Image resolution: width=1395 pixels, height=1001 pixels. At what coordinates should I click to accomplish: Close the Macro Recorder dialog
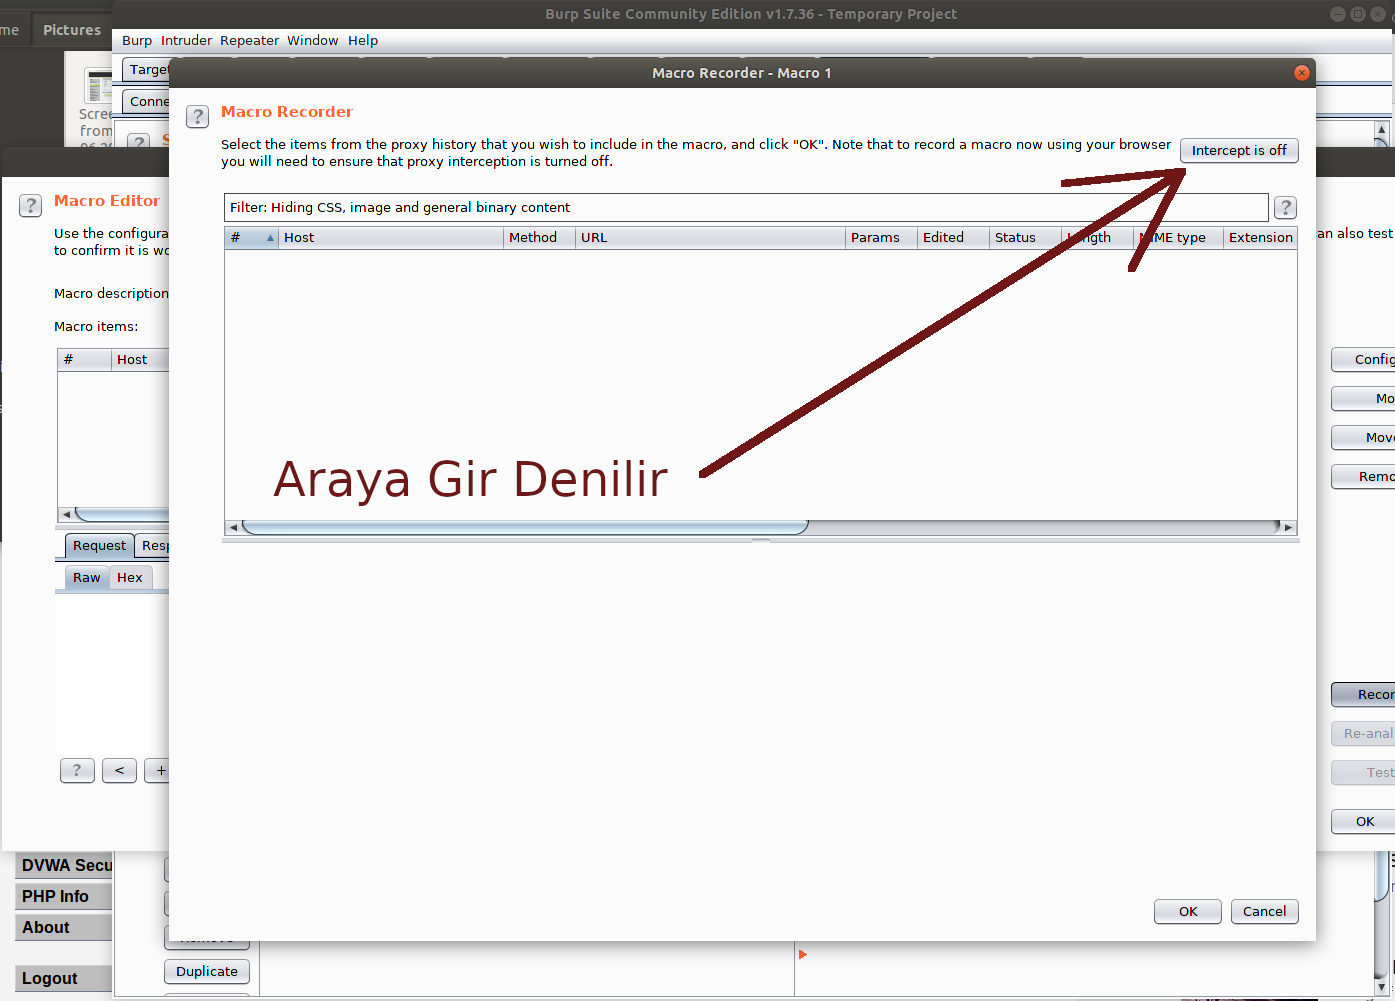pos(1301,72)
